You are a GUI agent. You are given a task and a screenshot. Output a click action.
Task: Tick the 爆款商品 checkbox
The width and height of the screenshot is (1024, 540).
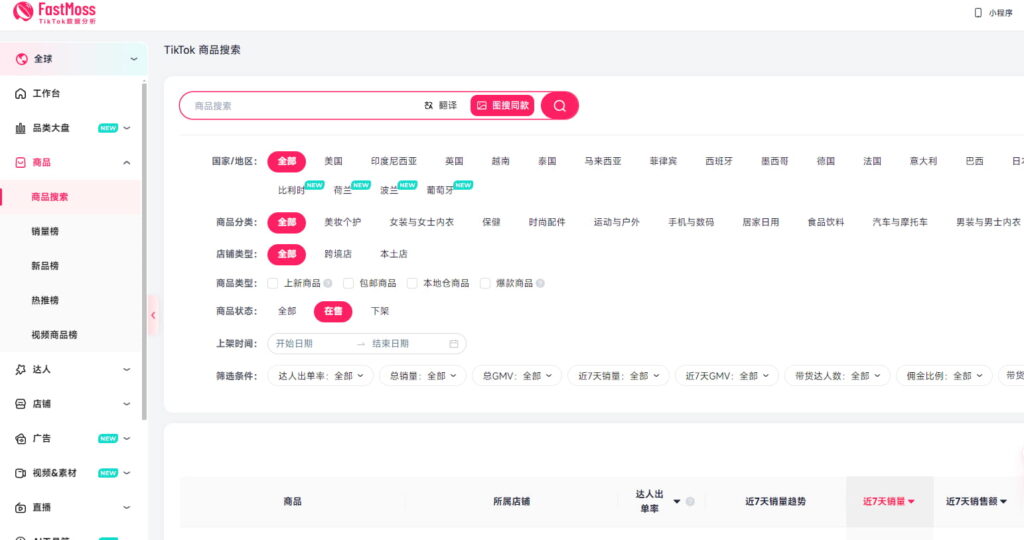[x=485, y=283]
